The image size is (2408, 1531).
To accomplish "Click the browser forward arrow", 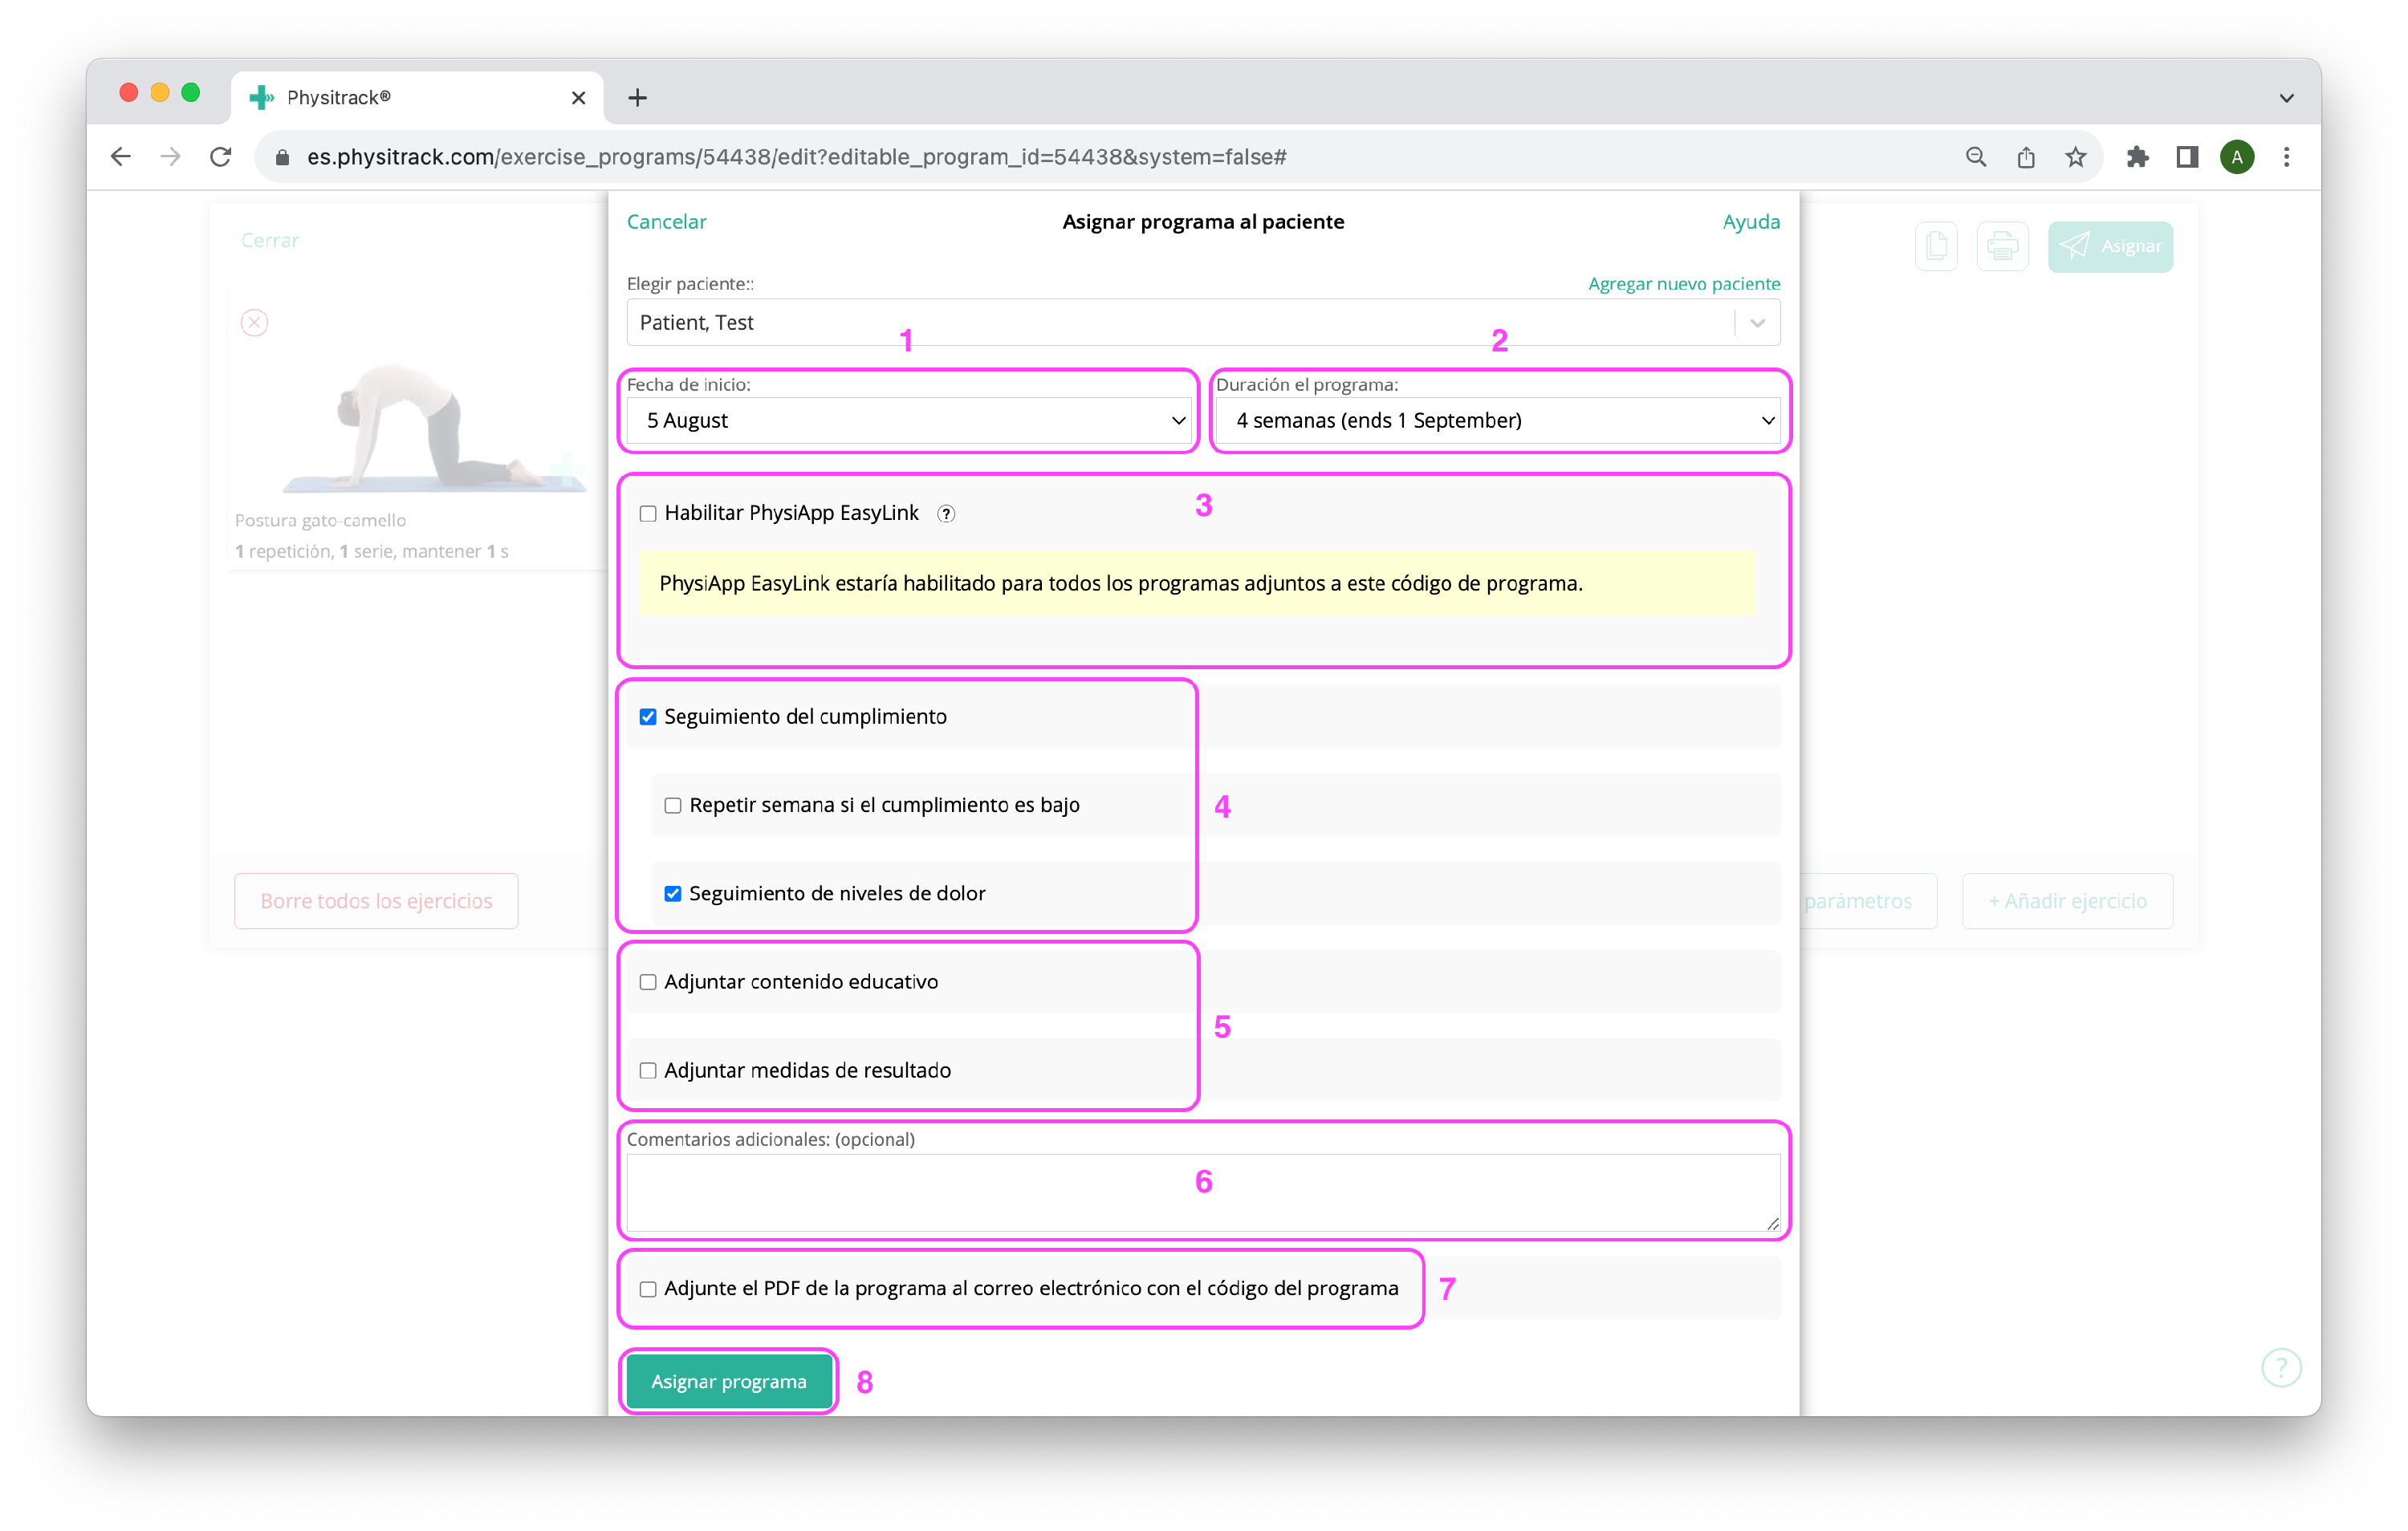I will pyautogui.click(x=171, y=157).
